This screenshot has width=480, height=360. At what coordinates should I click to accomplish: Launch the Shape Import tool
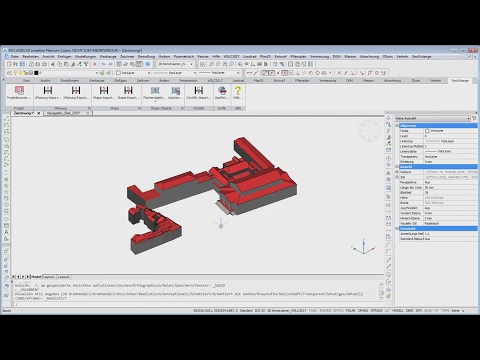pyautogui.click(x=104, y=92)
